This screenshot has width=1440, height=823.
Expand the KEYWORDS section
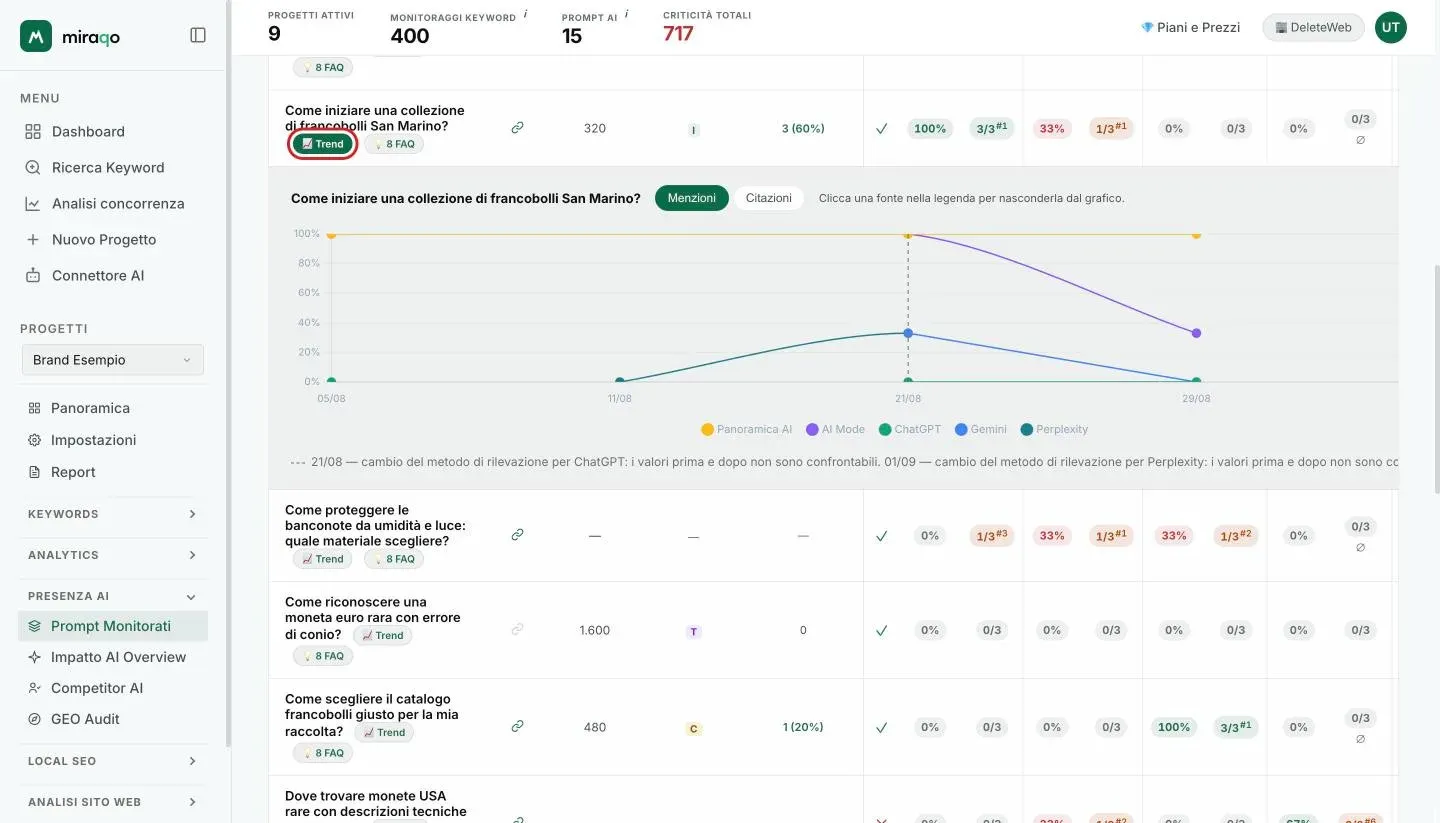coord(113,514)
